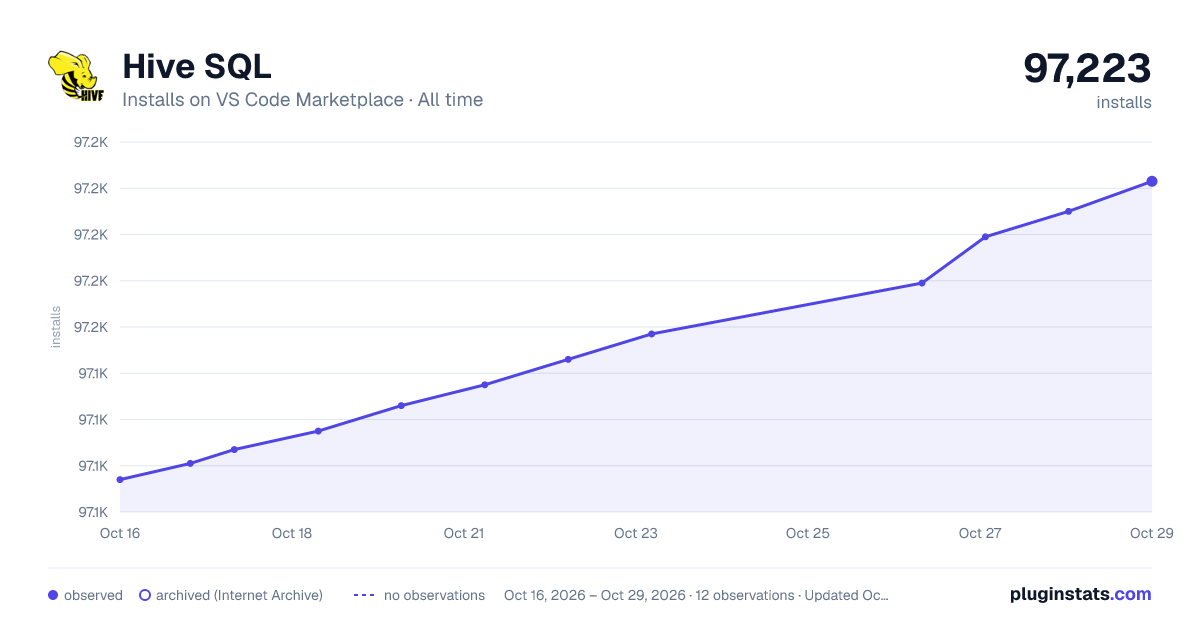Click the Oct 25 axis label
The height and width of the screenshot is (630, 1200).
[x=808, y=533]
